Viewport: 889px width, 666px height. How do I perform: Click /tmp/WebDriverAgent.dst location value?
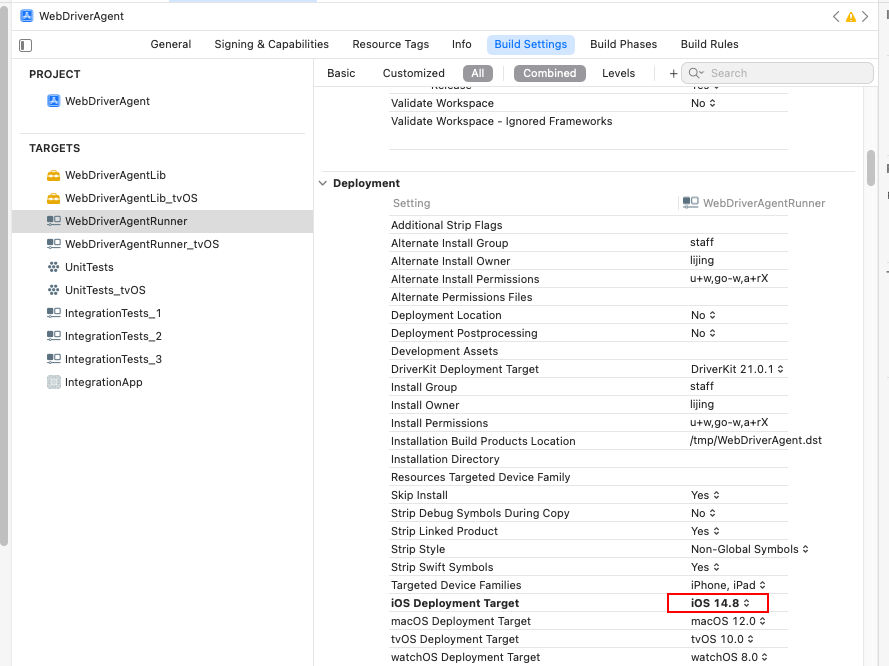756,440
